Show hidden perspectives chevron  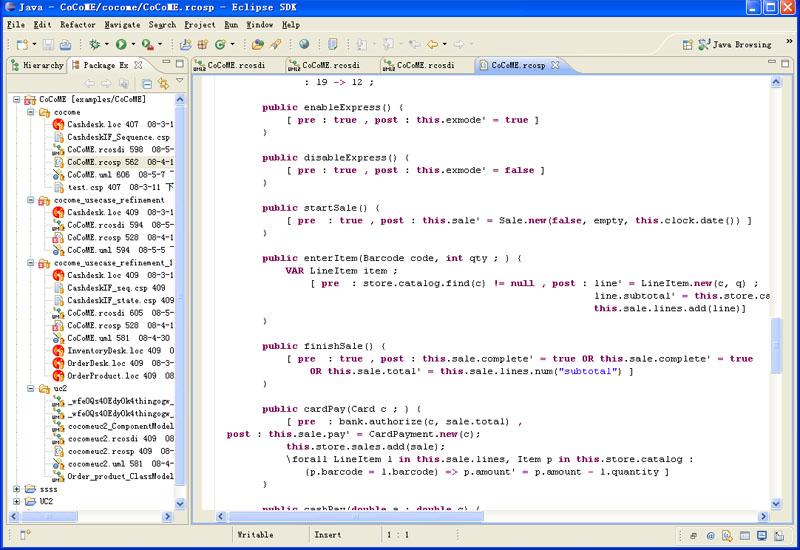[x=789, y=42]
